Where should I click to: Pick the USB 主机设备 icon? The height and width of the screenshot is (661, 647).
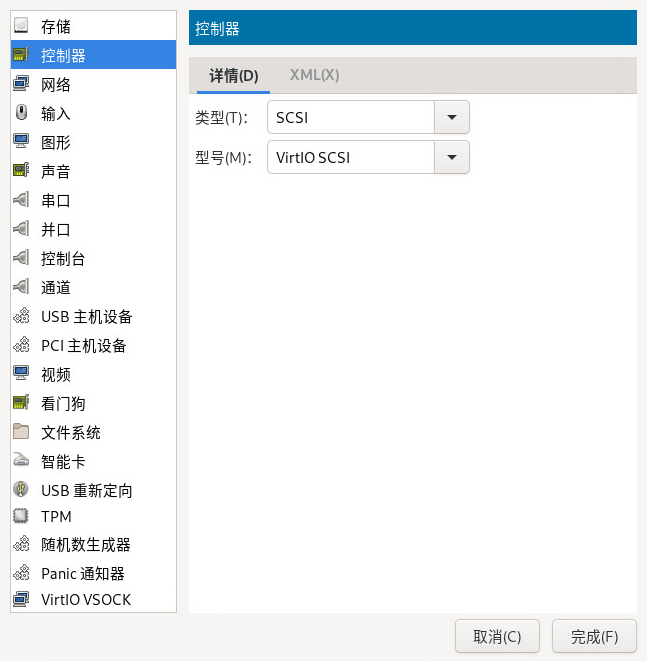click(x=21, y=316)
